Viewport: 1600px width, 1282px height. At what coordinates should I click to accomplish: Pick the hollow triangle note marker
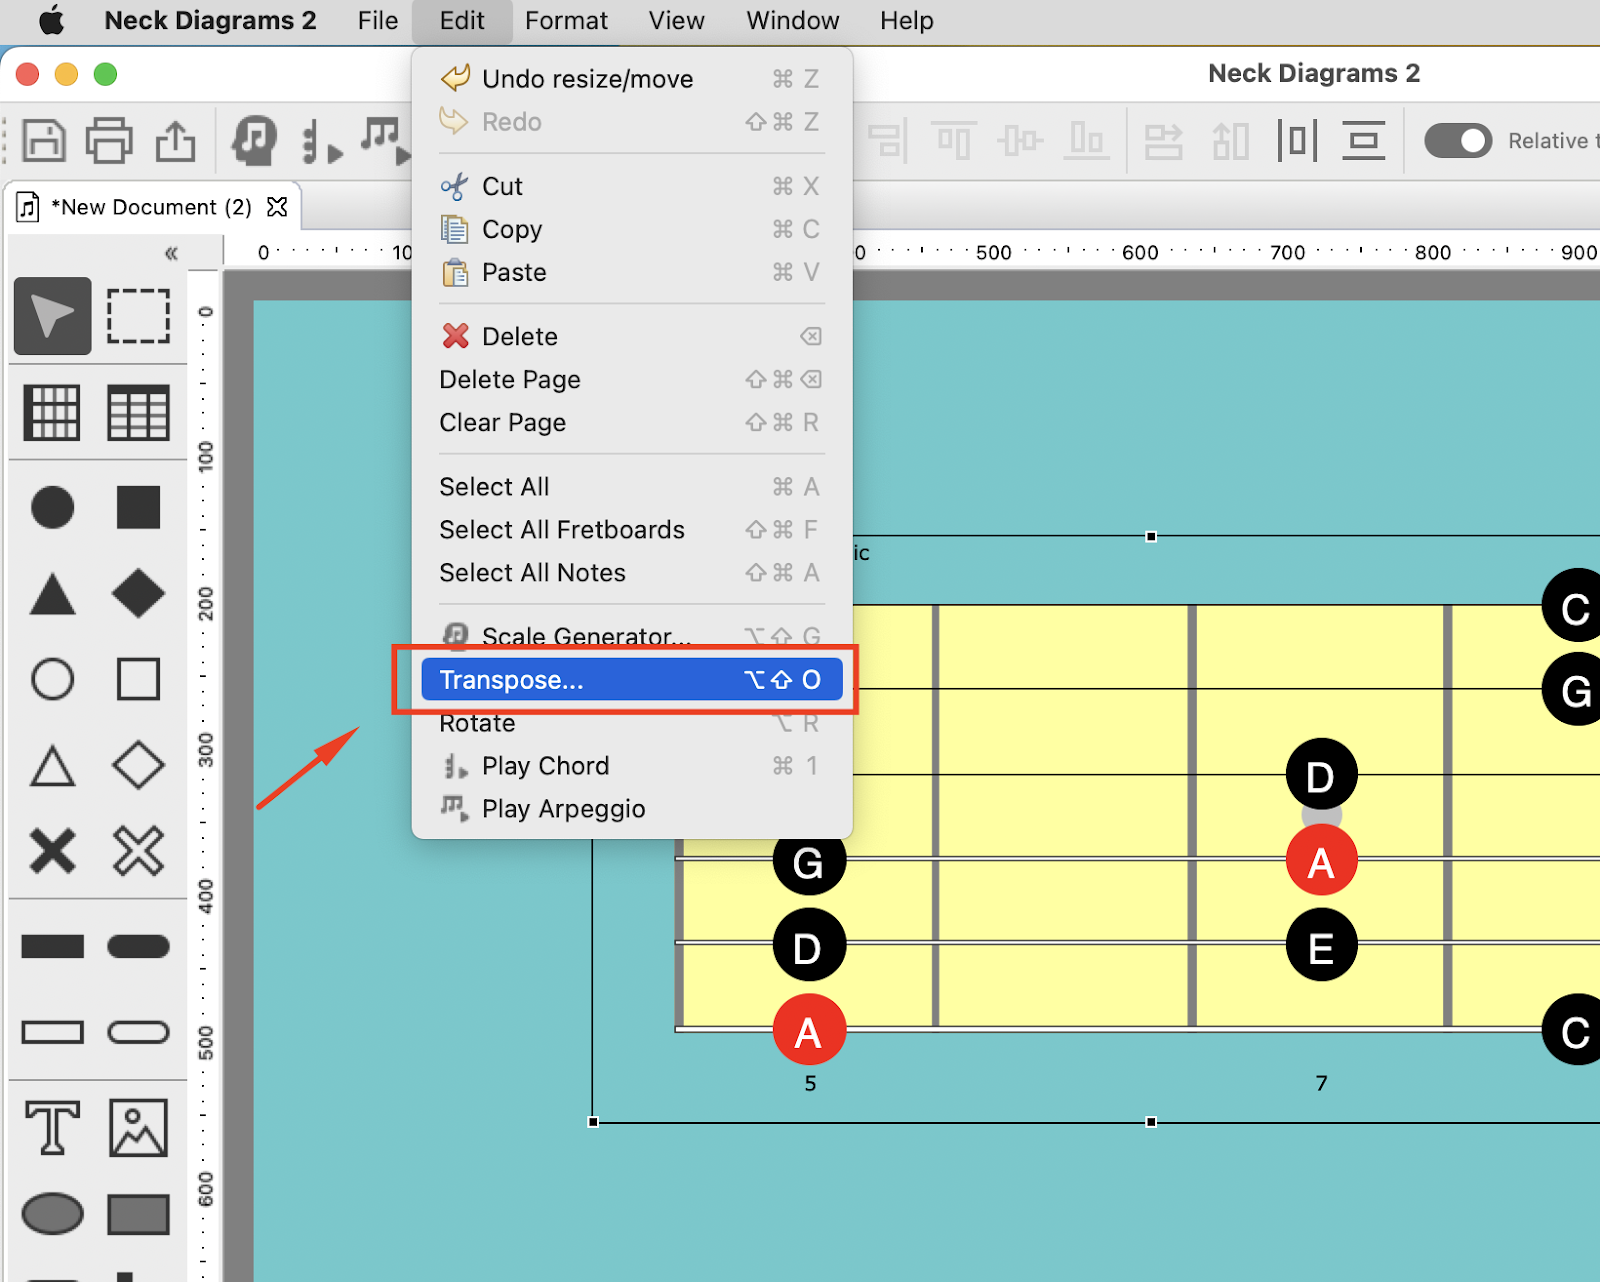click(52, 767)
